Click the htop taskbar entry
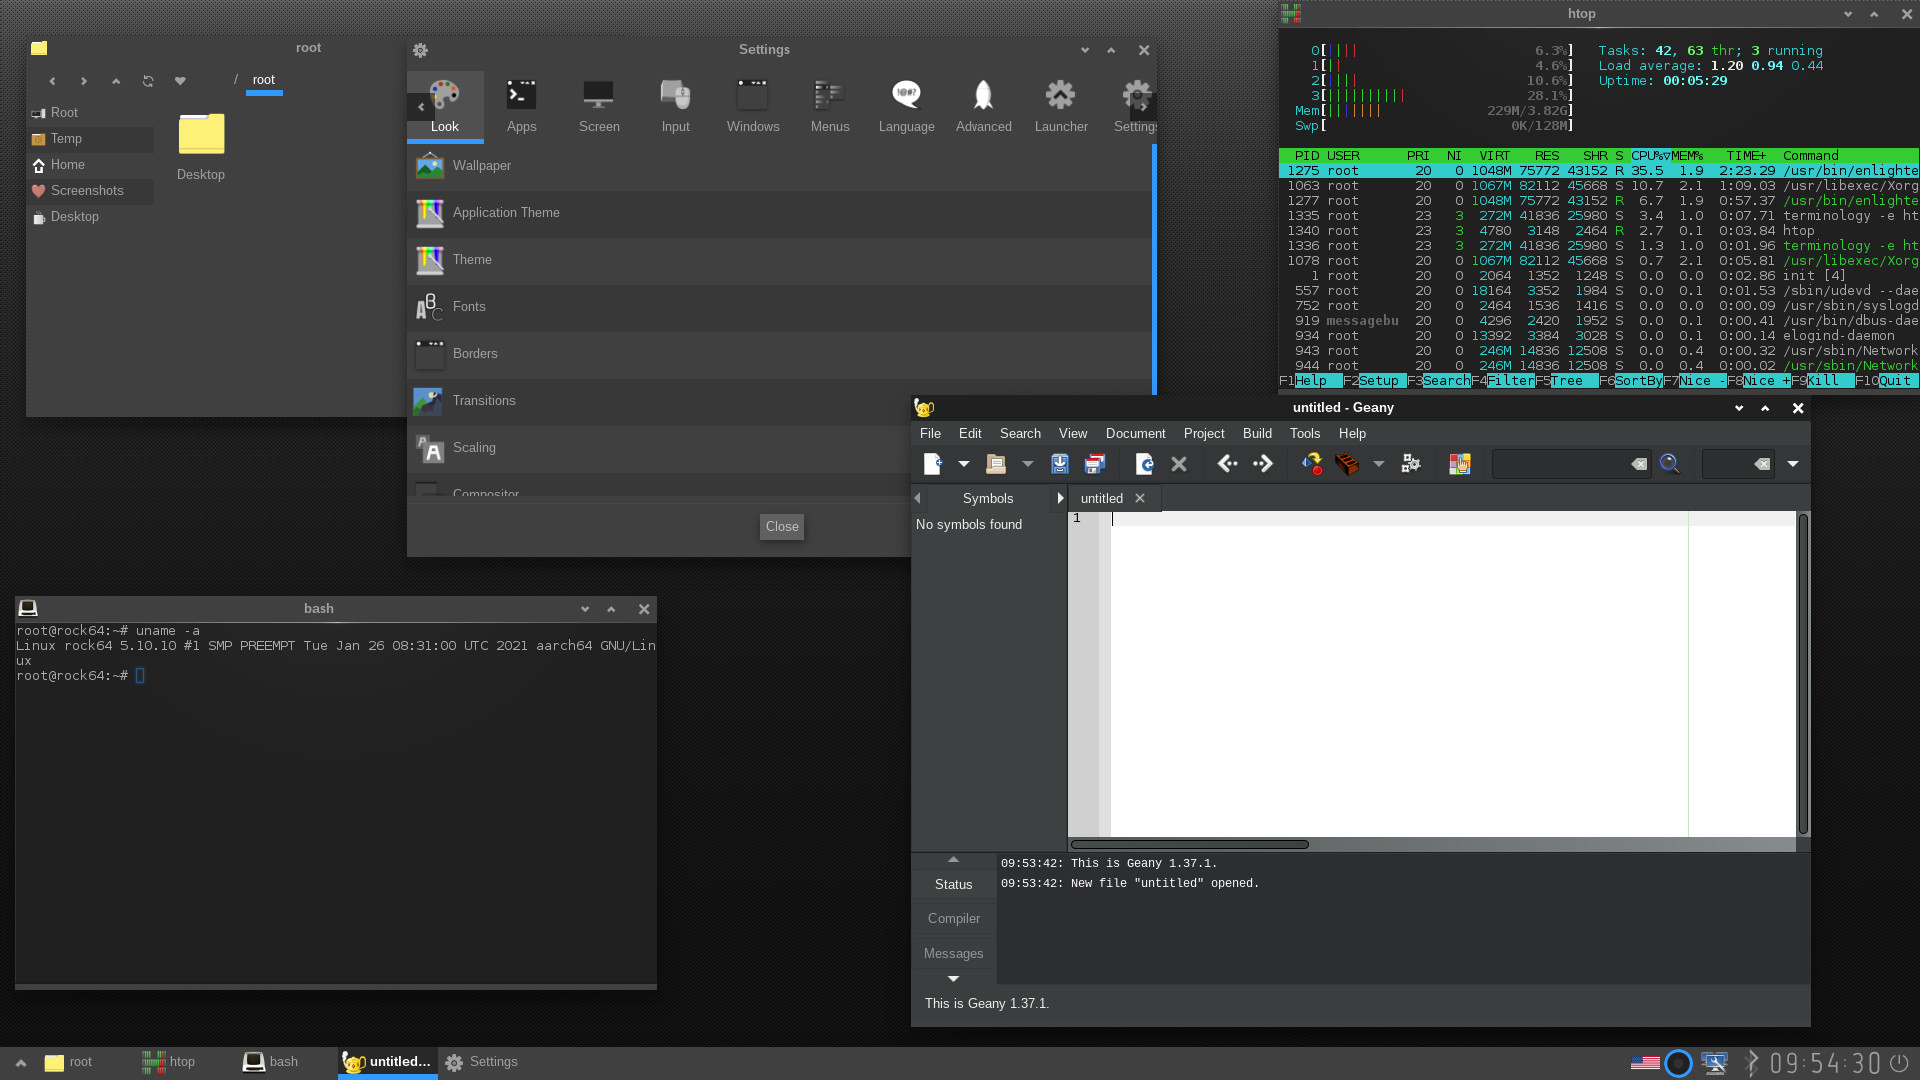The height and width of the screenshot is (1080, 1920). click(170, 1062)
